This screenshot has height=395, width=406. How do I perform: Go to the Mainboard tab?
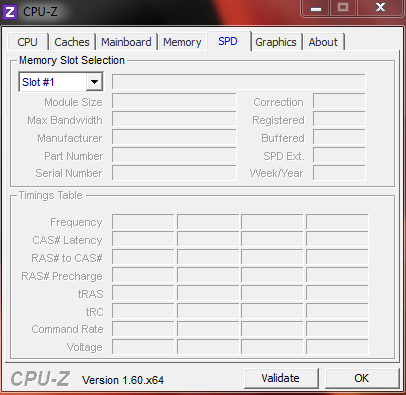[x=126, y=42]
